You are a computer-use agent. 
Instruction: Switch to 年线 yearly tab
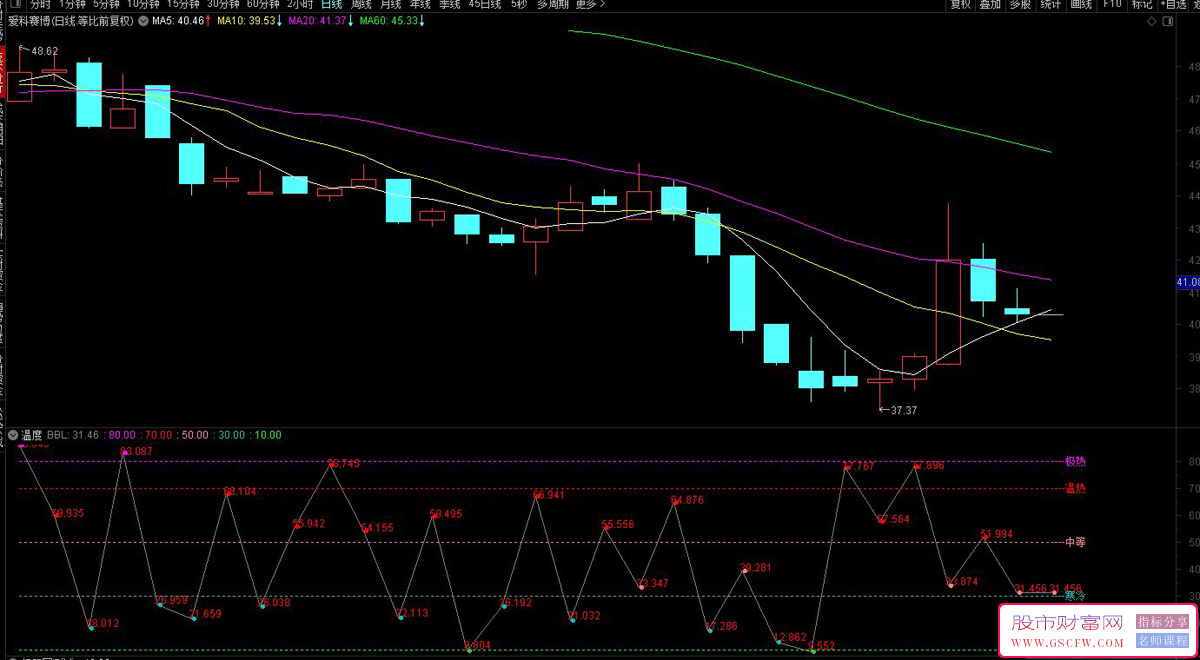420,5
